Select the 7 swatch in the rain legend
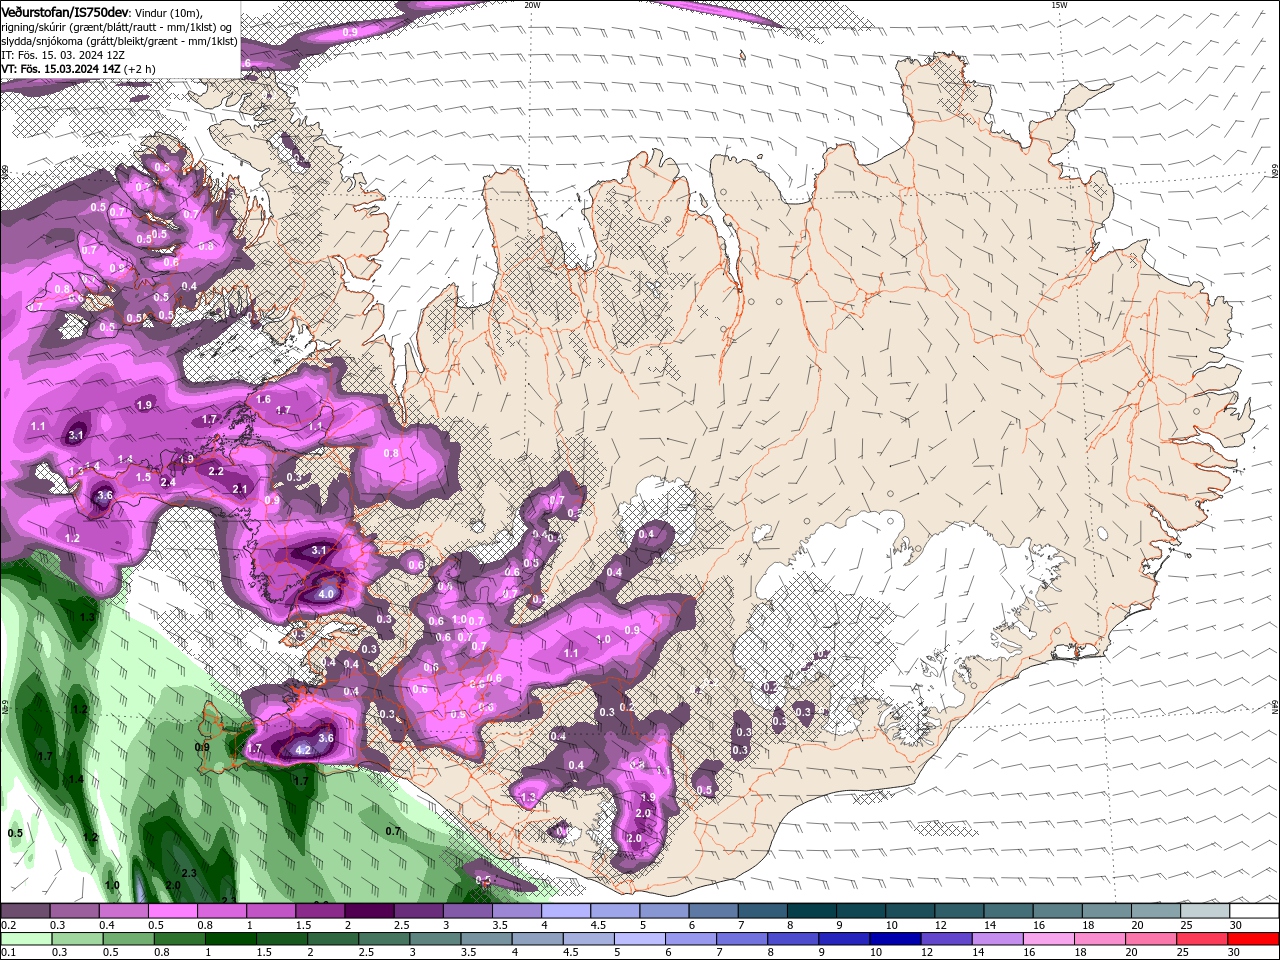The height and width of the screenshot is (960, 1280). 742,939
